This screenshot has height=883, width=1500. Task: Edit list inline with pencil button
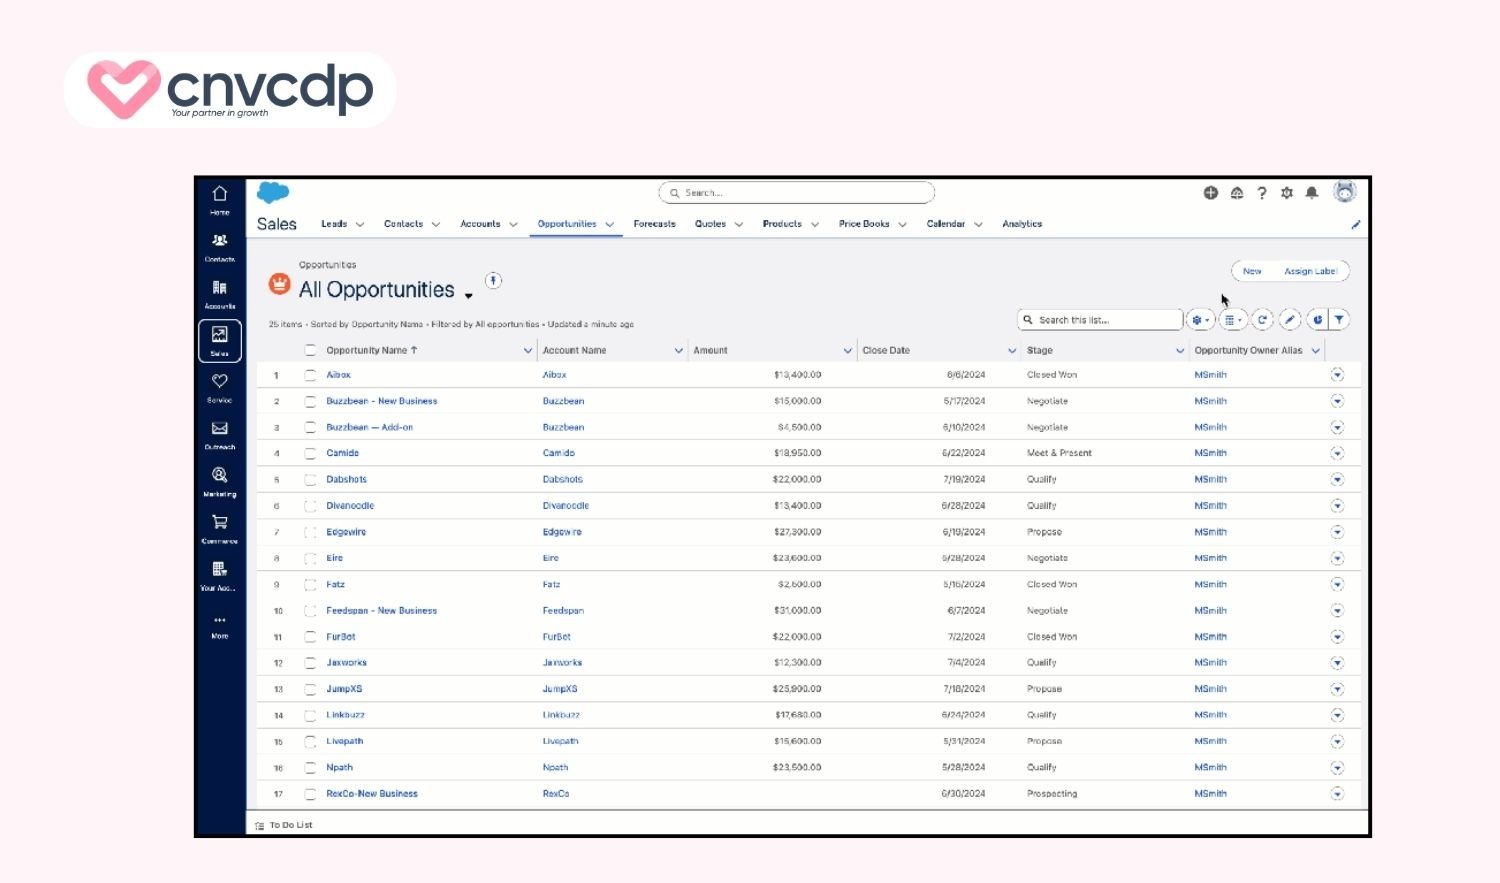click(x=1290, y=320)
